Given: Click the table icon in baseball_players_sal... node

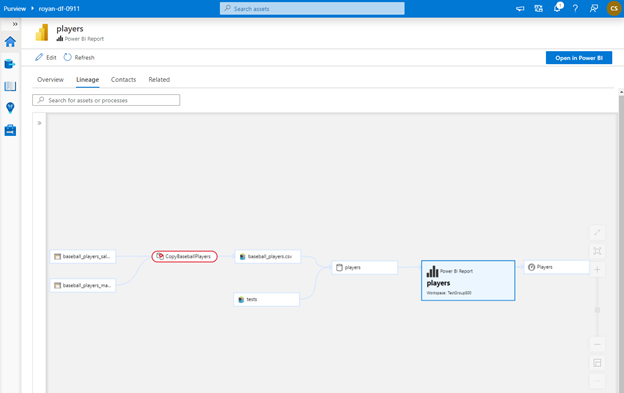Looking at the screenshot, I should (57, 257).
